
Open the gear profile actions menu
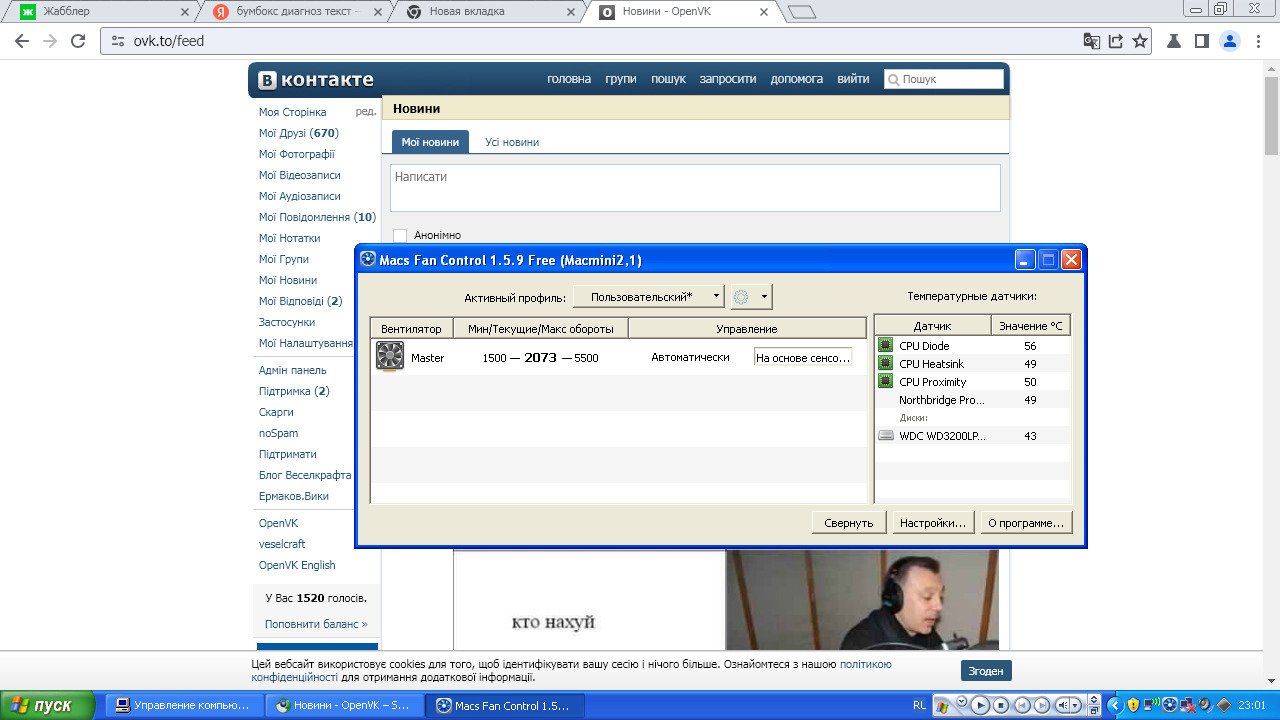[751, 297]
